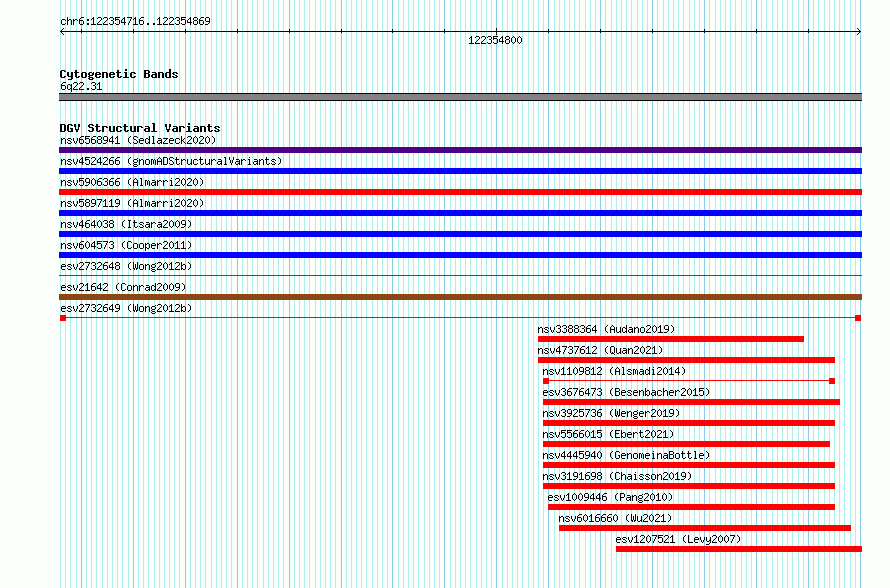Click nsv4737612 (Quan2021) label
Image resolution: width=890 pixels, height=588 pixels.
click(x=601, y=350)
